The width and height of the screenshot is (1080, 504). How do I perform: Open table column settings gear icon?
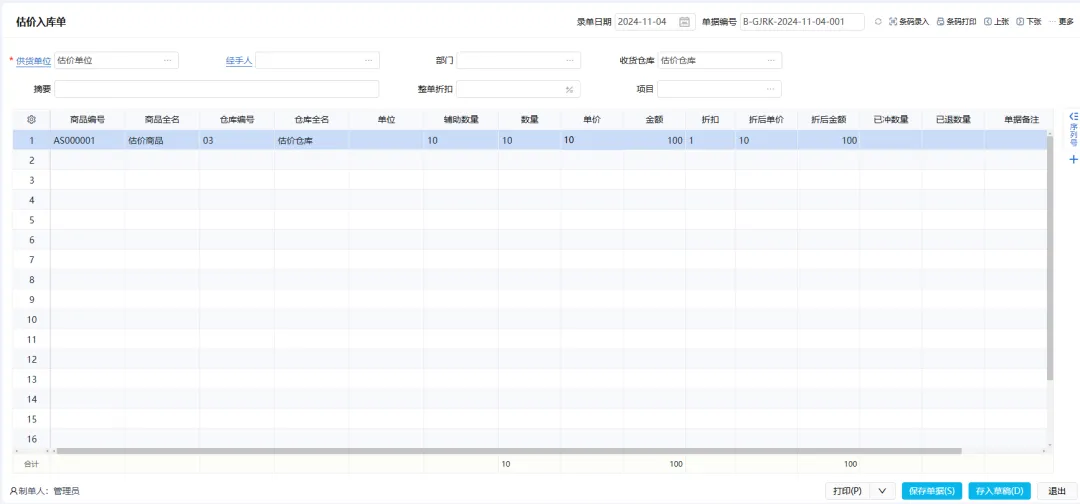[31, 120]
